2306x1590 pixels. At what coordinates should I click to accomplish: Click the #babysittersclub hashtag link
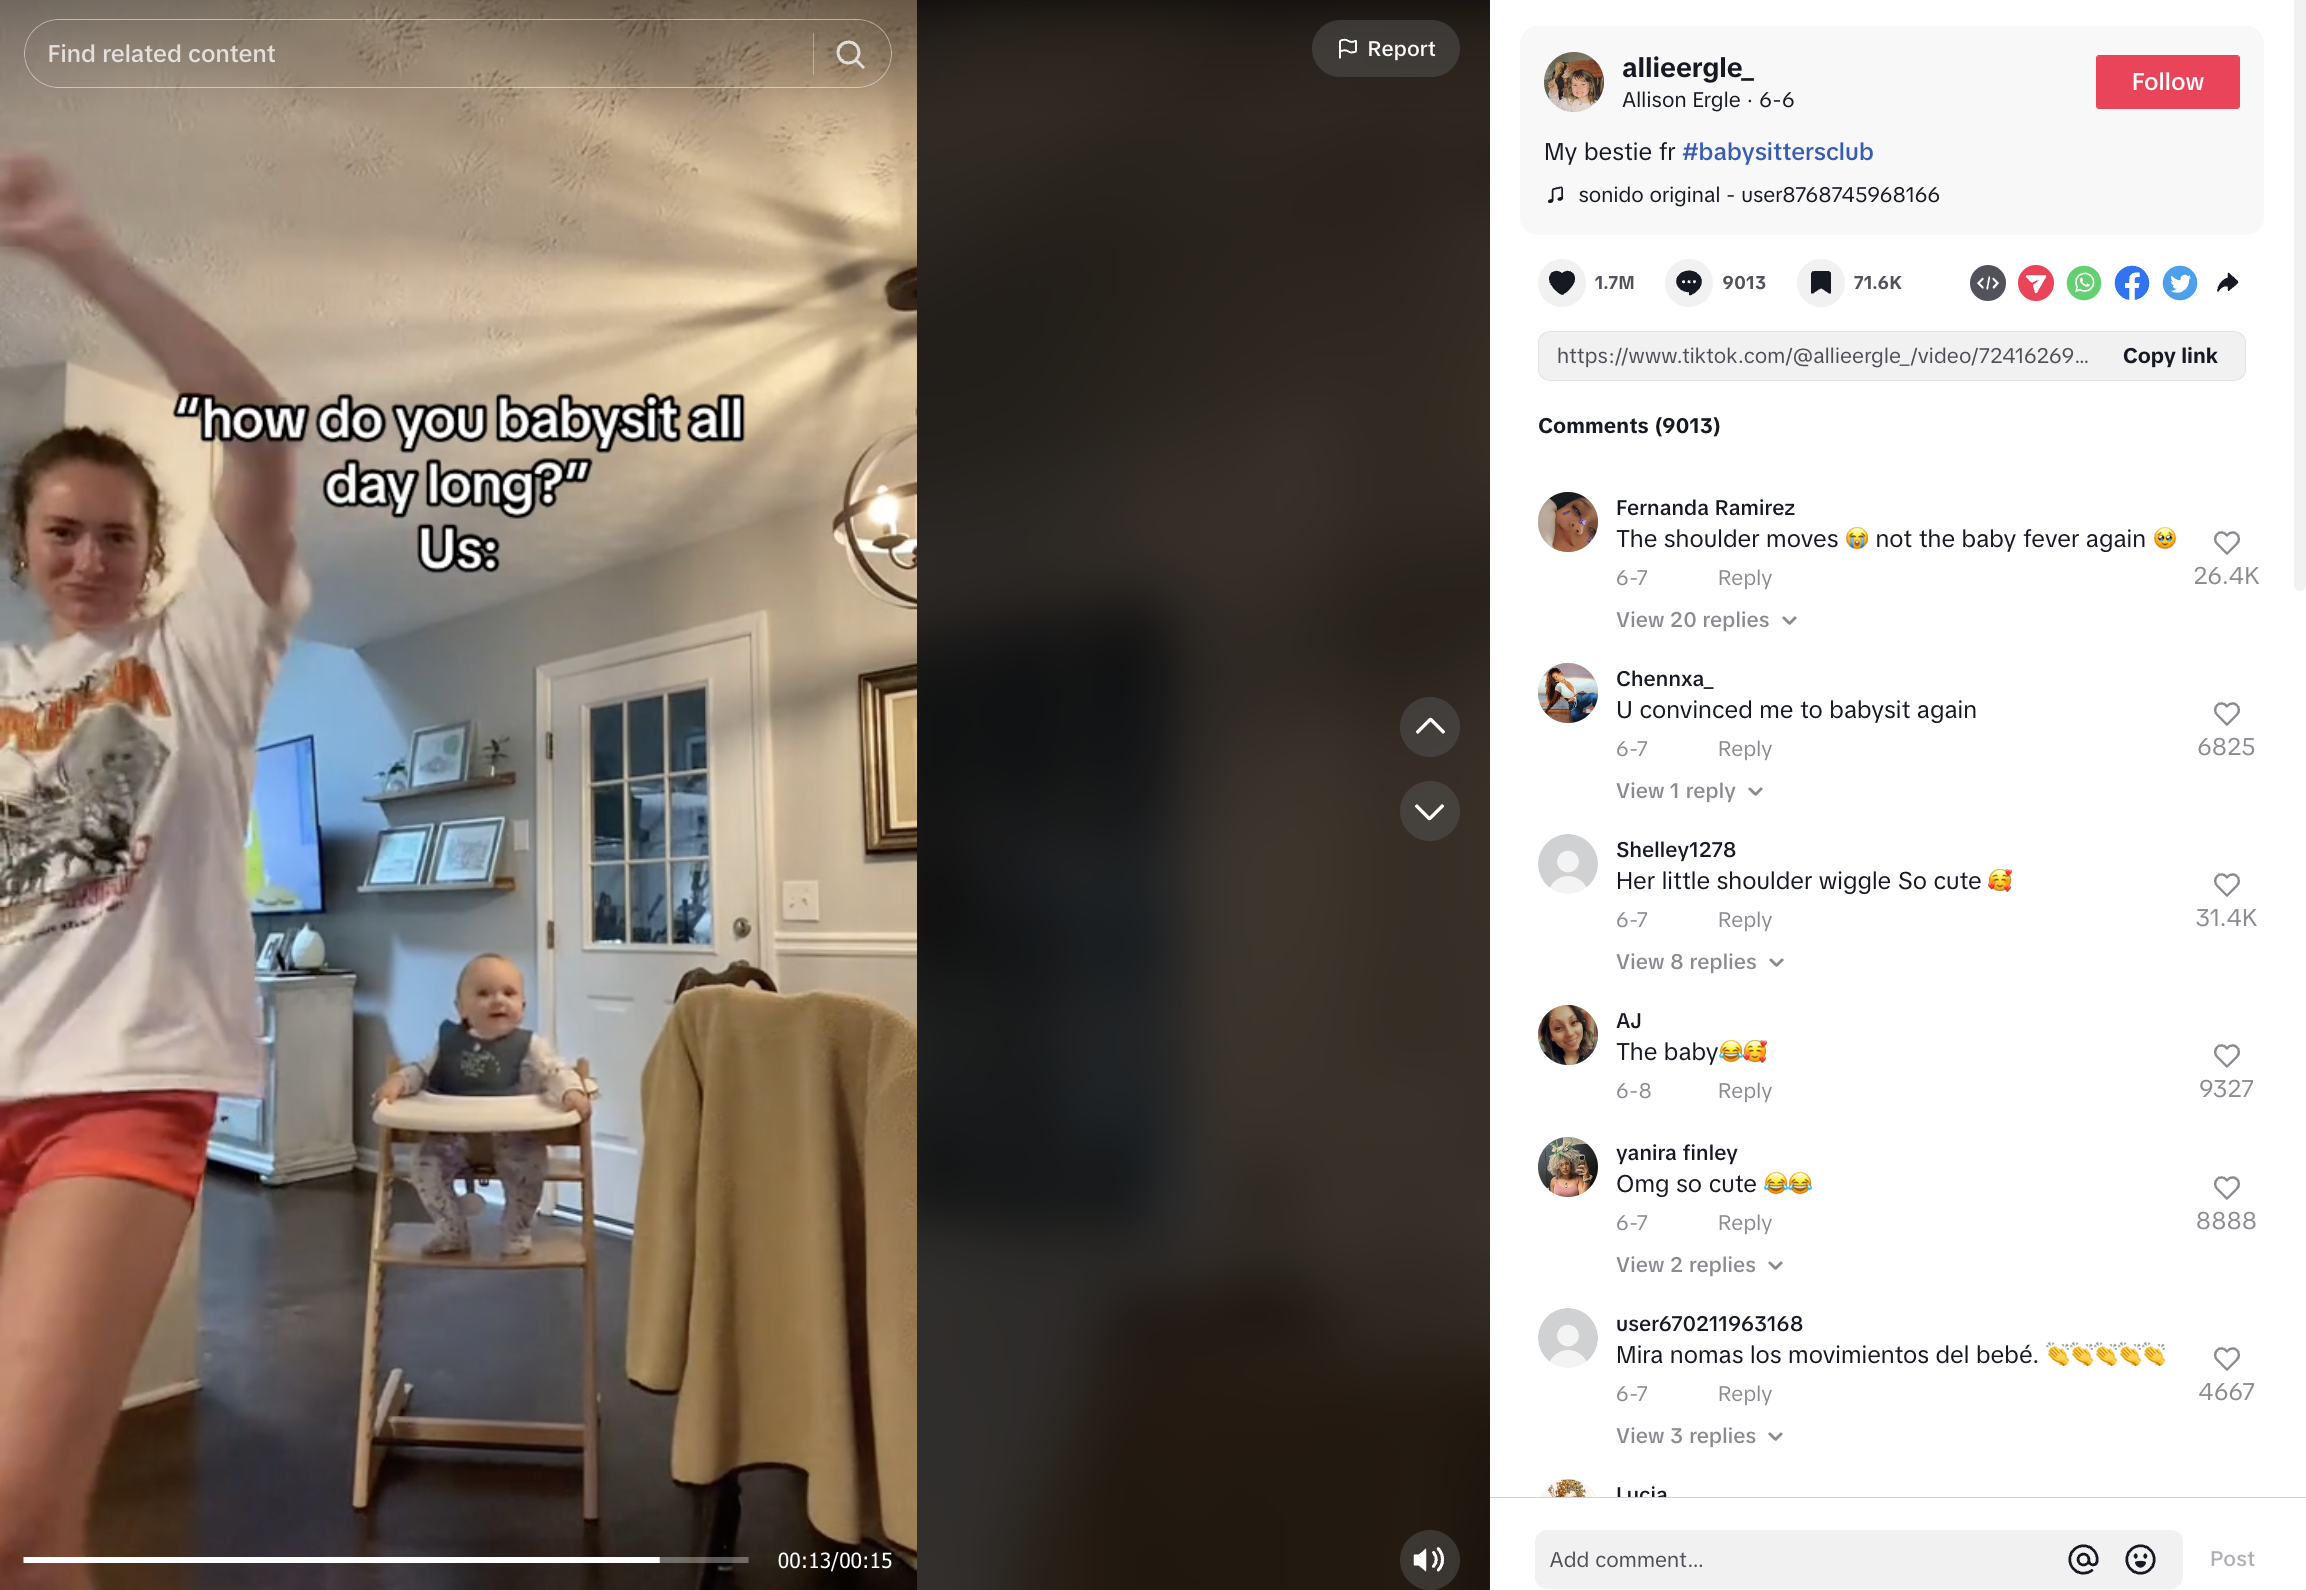(1773, 151)
